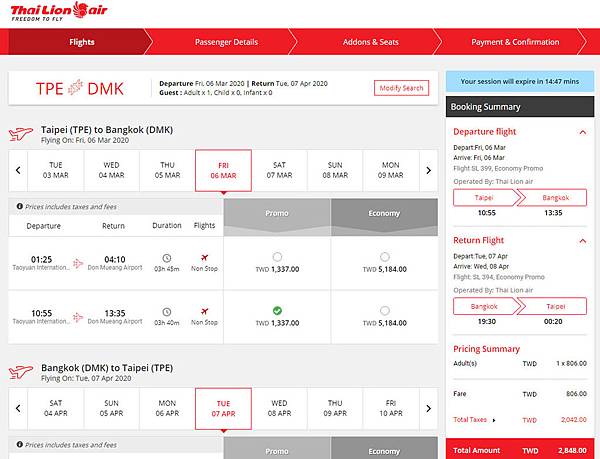The width and height of the screenshot is (600, 459).
Task: Click the 'Flight SL 399, Economy Promo' text
Action: pyautogui.click(x=498, y=168)
